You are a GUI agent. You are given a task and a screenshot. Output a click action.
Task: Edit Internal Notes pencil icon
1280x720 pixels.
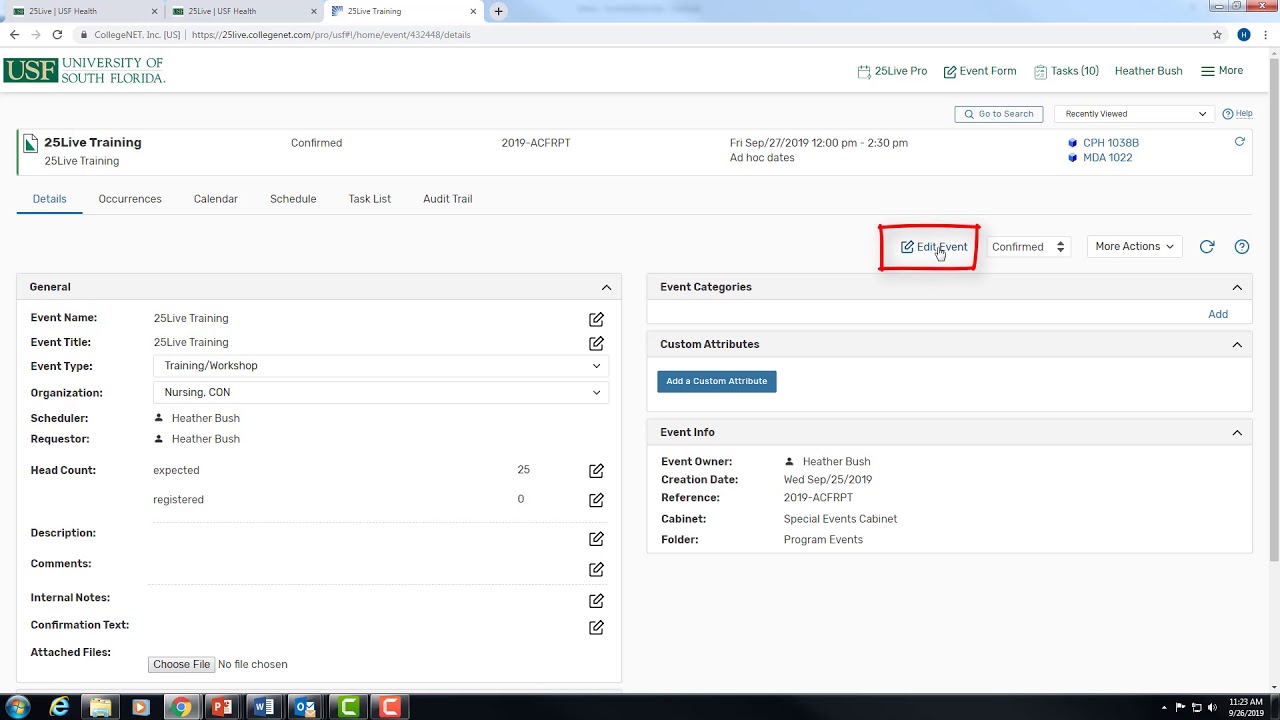pos(596,601)
